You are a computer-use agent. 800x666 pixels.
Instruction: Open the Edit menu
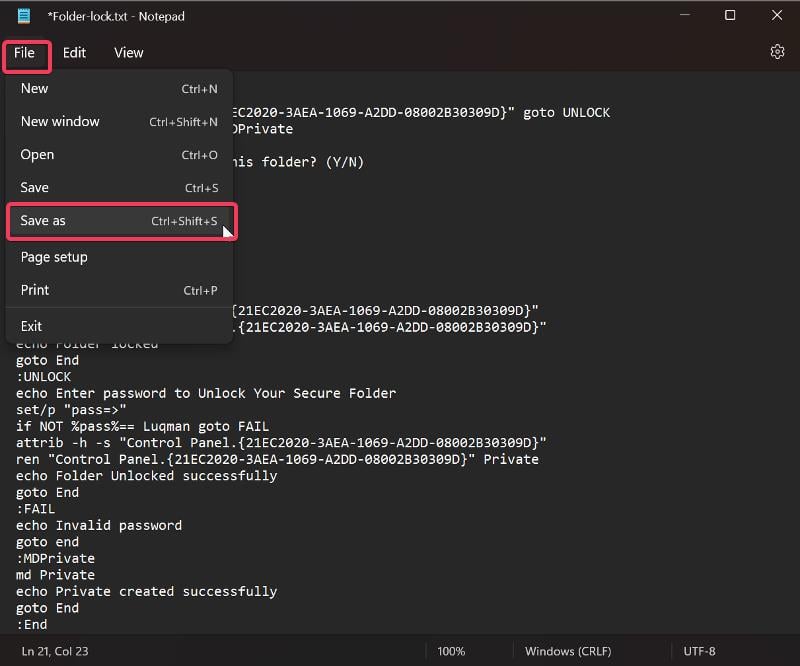click(74, 53)
